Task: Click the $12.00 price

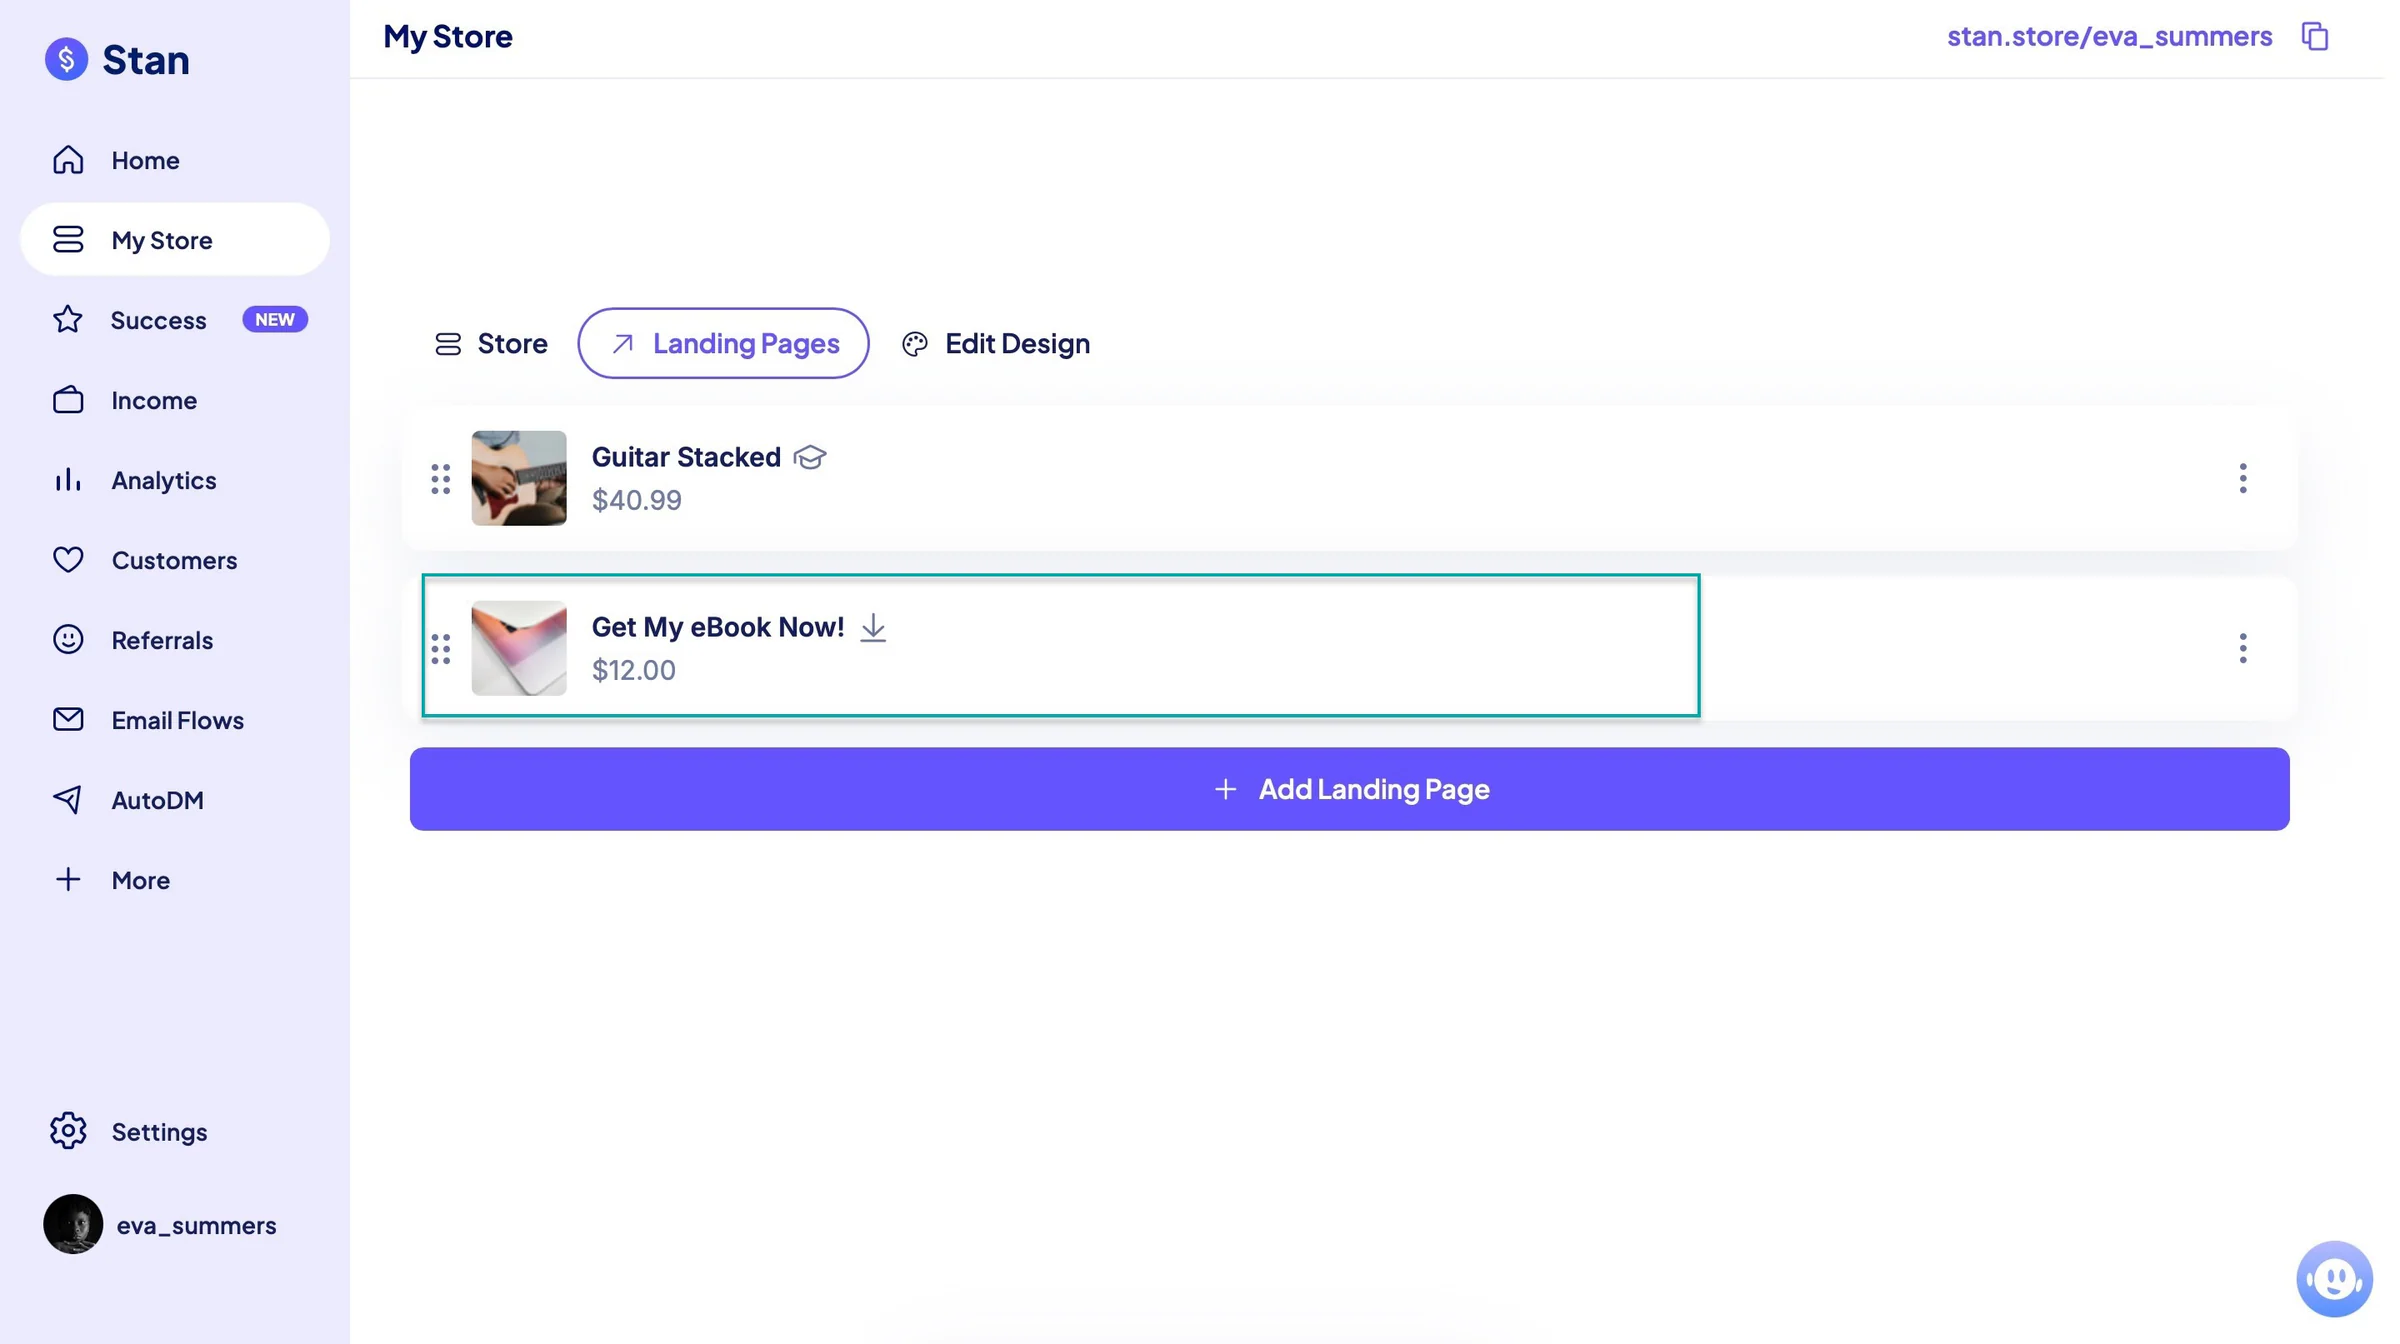Action: point(634,670)
